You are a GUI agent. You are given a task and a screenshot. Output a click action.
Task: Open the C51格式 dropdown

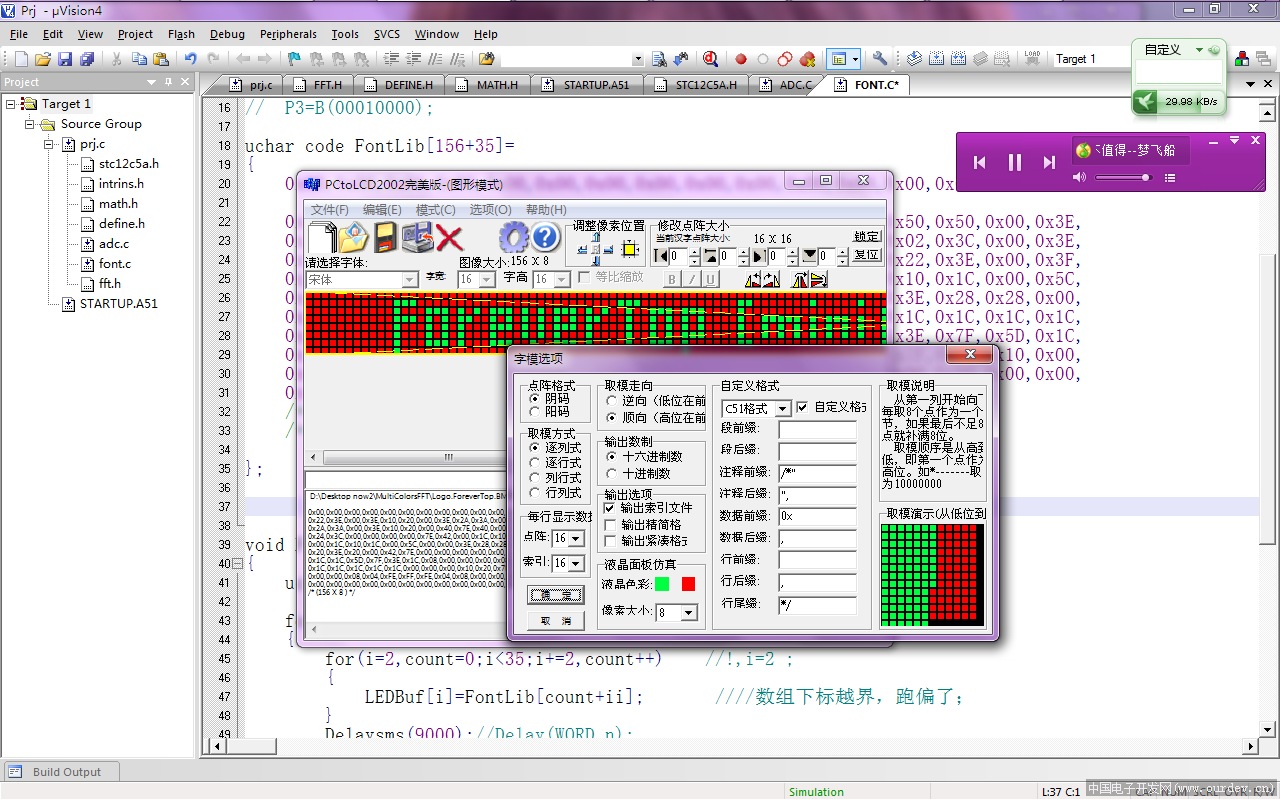pos(783,409)
